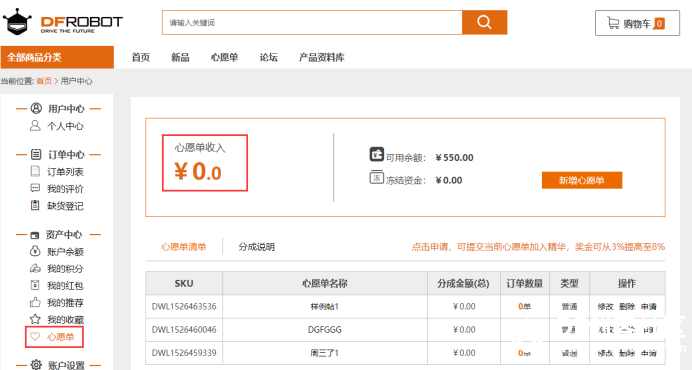Click SKU DWL1526463536
The width and height of the screenshot is (692, 370).
[184, 306]
